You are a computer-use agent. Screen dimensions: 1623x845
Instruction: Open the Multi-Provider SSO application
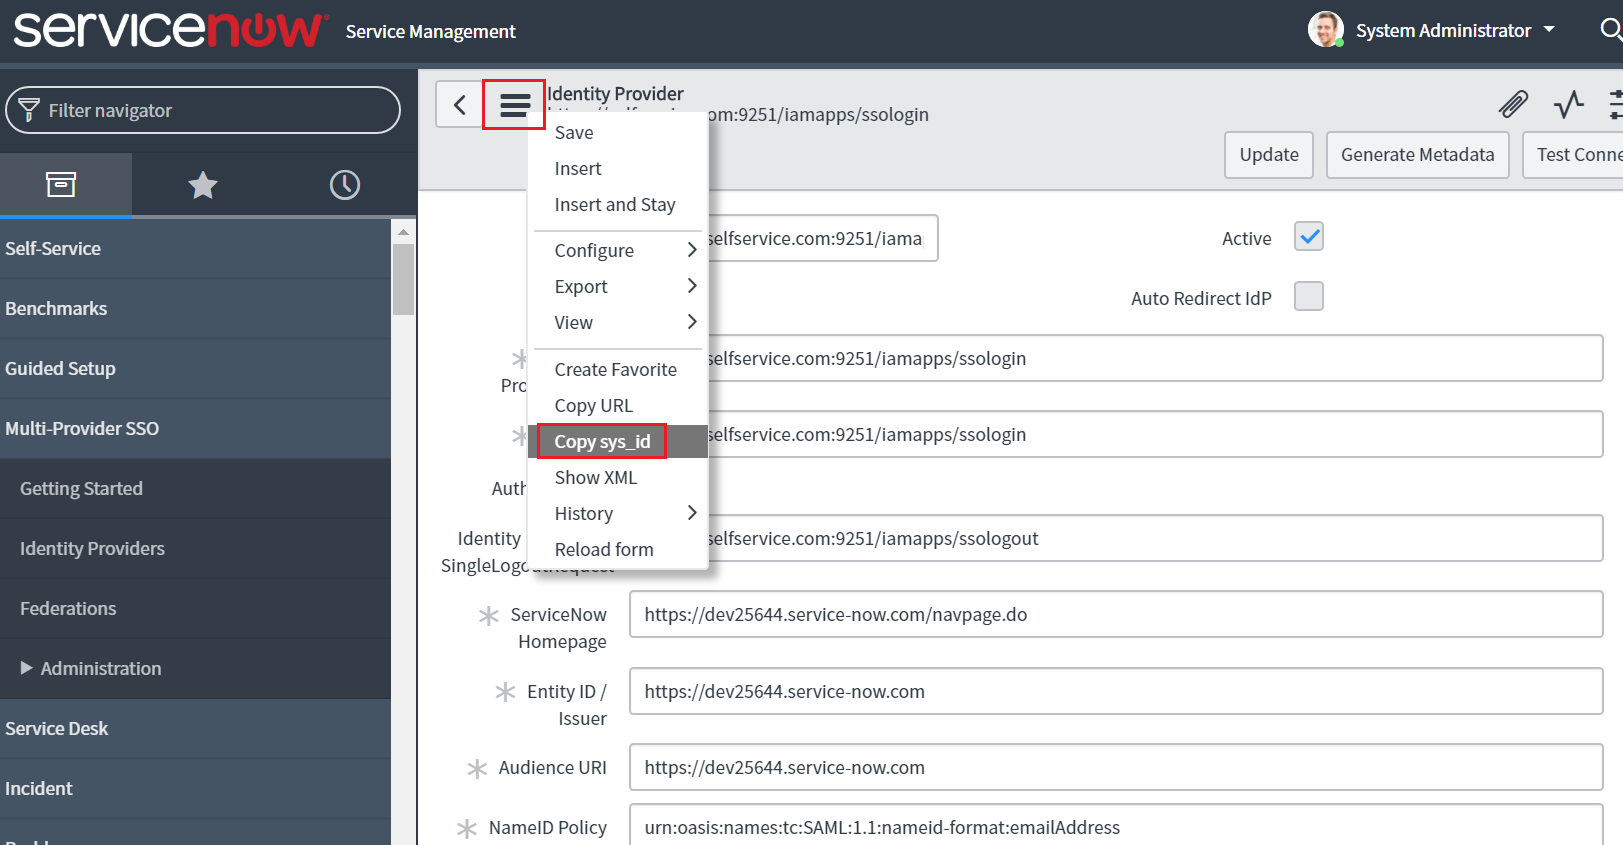pos(195,428)
